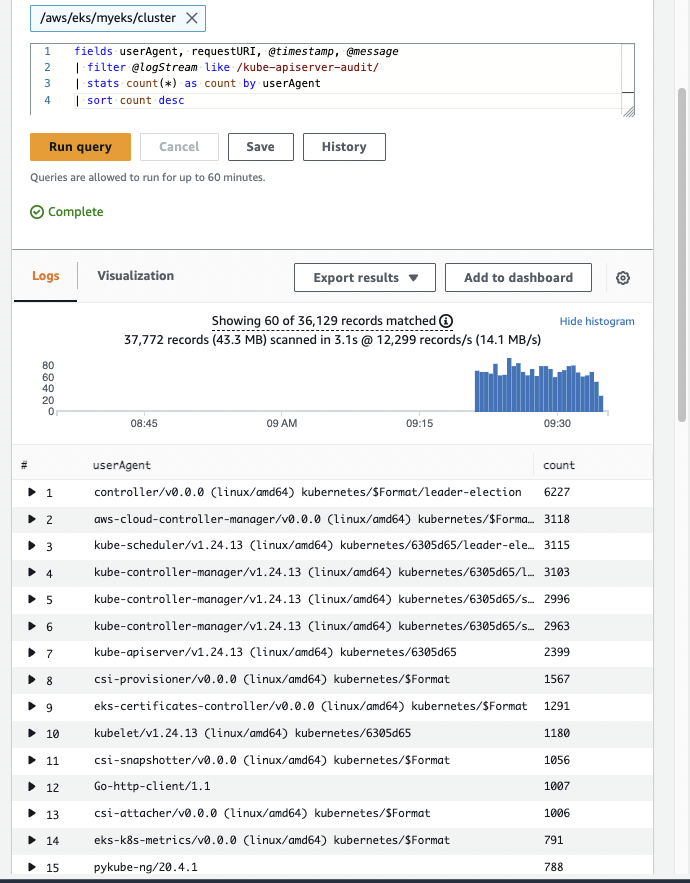
Task: Click 'pykube-ng/20.4.1' user agent text
Action: [x=145, y=867]
